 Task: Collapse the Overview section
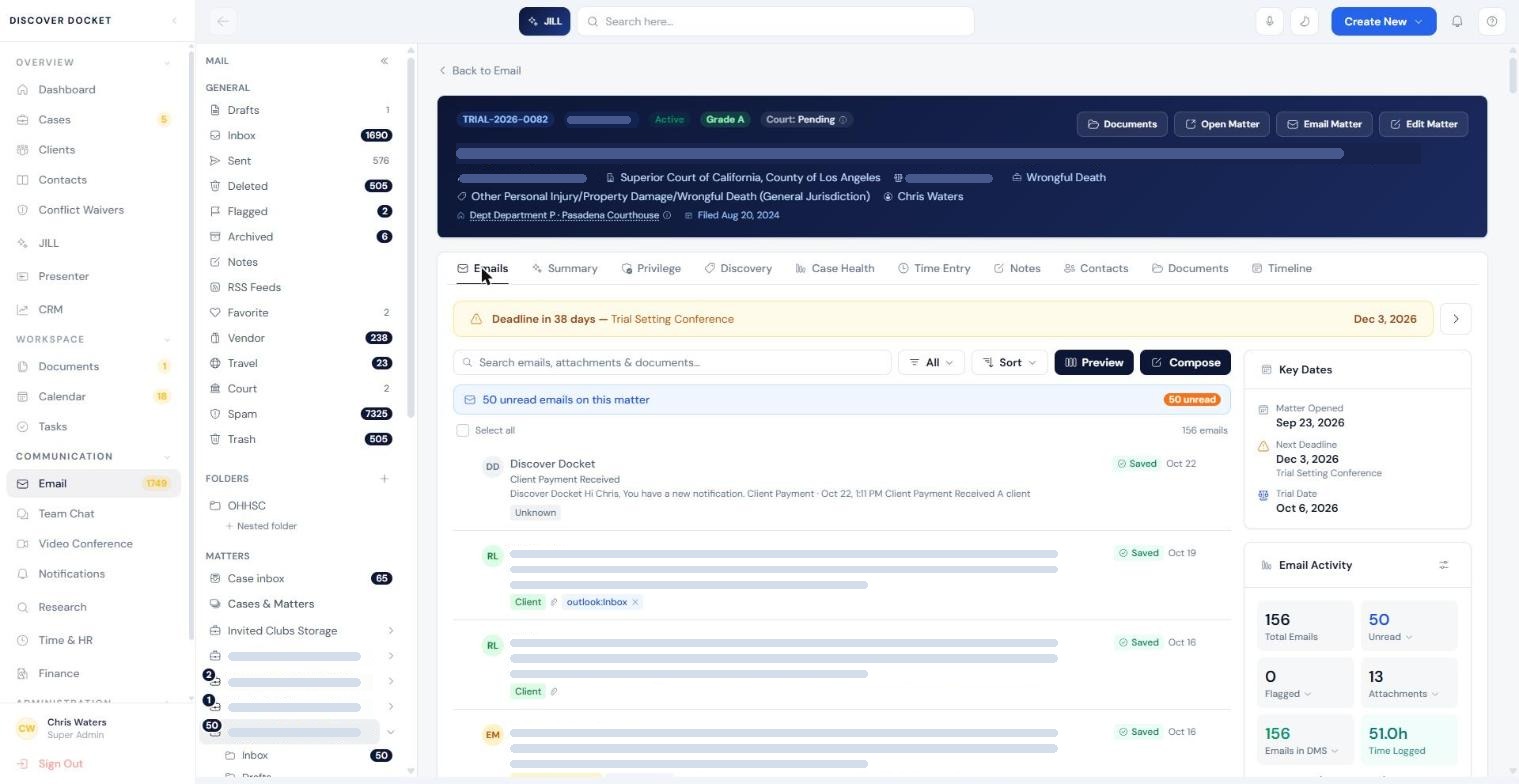point(166,63)
